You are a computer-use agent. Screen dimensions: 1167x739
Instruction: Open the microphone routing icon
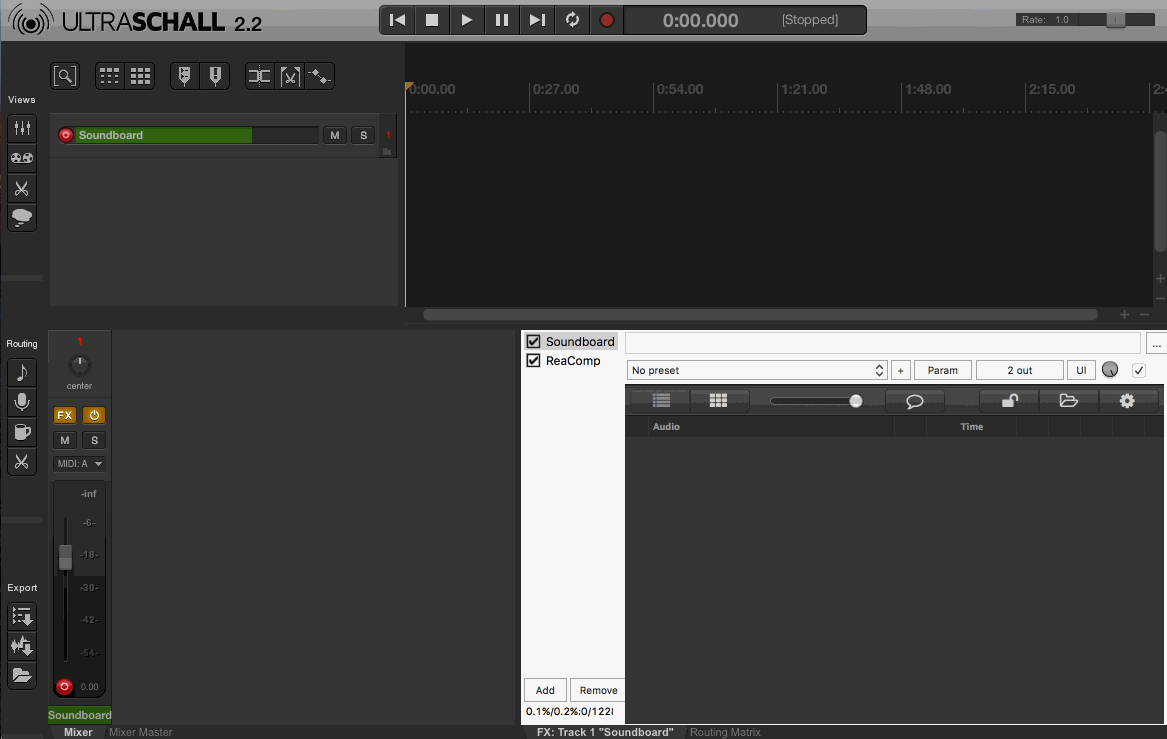[22, 402]
